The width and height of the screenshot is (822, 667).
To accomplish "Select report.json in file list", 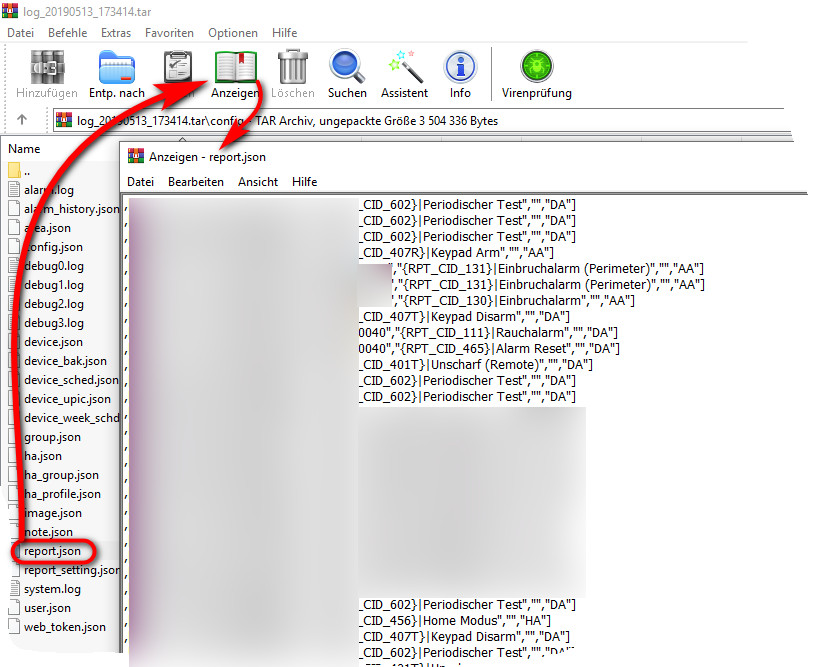I will tap(53, 551).
